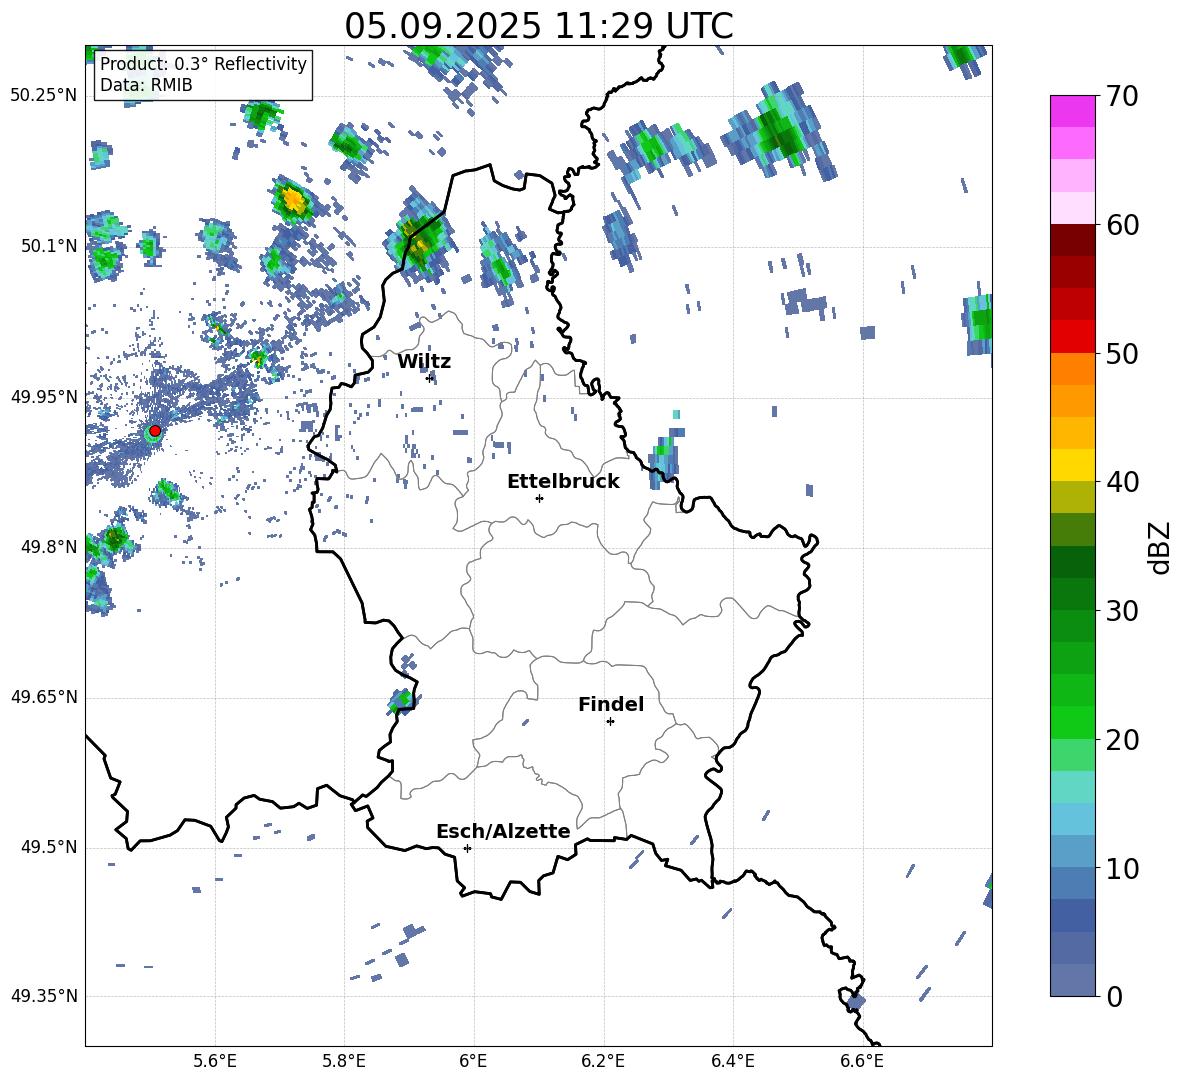Click the 5.8°E longitude label
Screen dimensions: 1184x1081
click(344, 1062)
